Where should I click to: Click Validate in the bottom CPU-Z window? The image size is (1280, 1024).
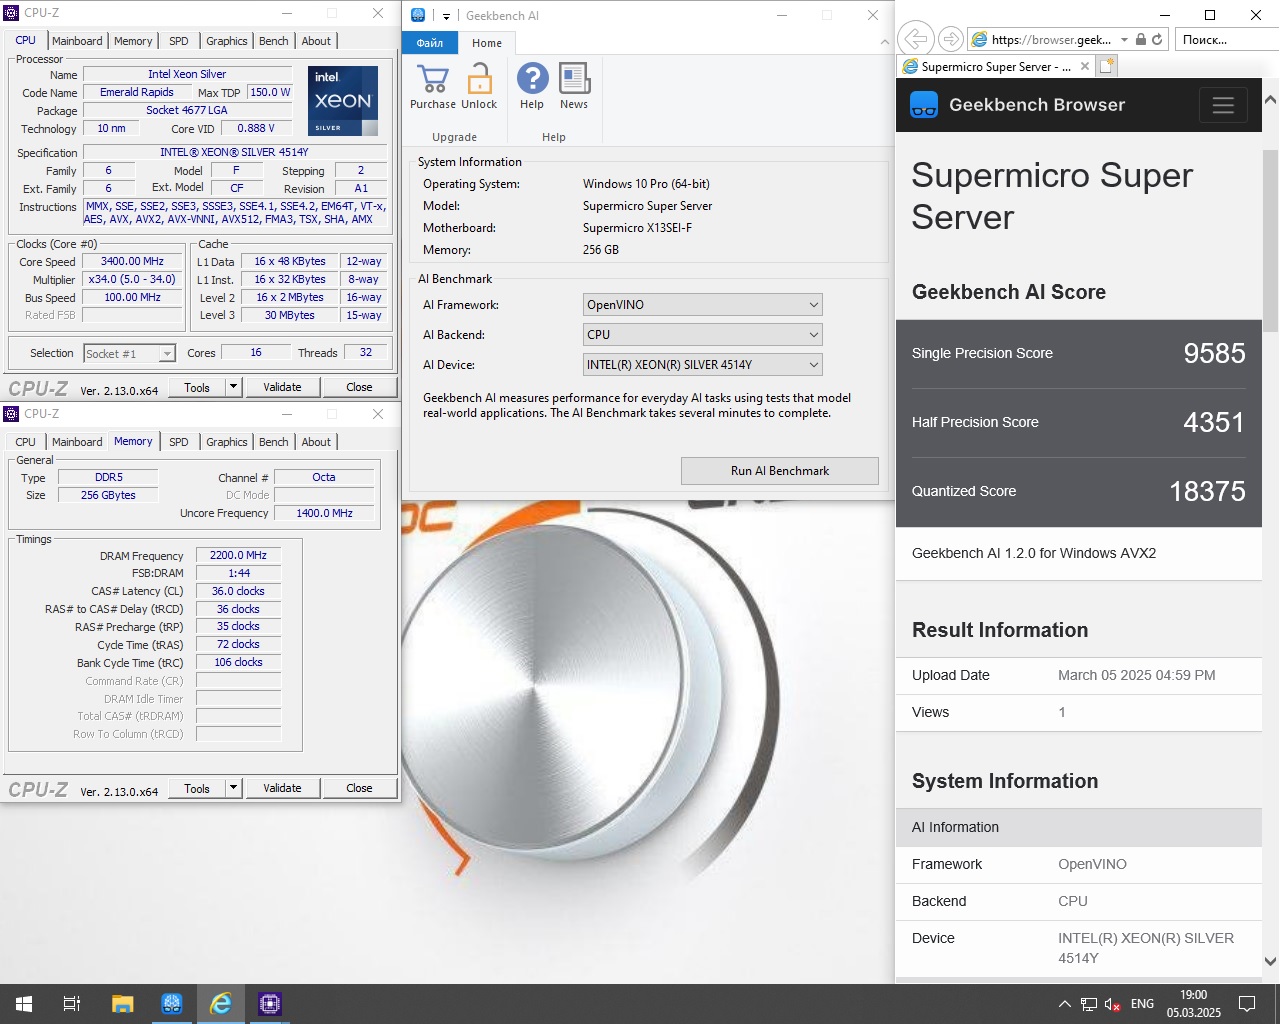[282, 788]
